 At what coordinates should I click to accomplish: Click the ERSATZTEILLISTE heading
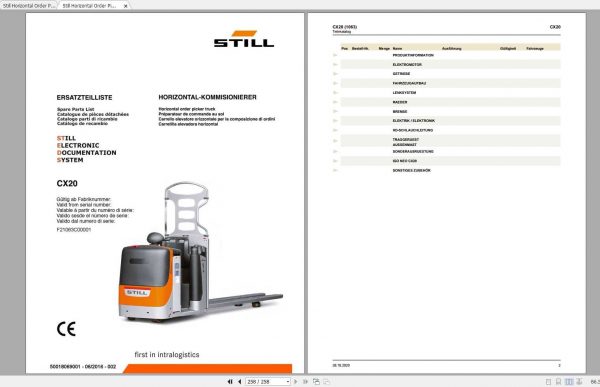click(x=85, y=98)
